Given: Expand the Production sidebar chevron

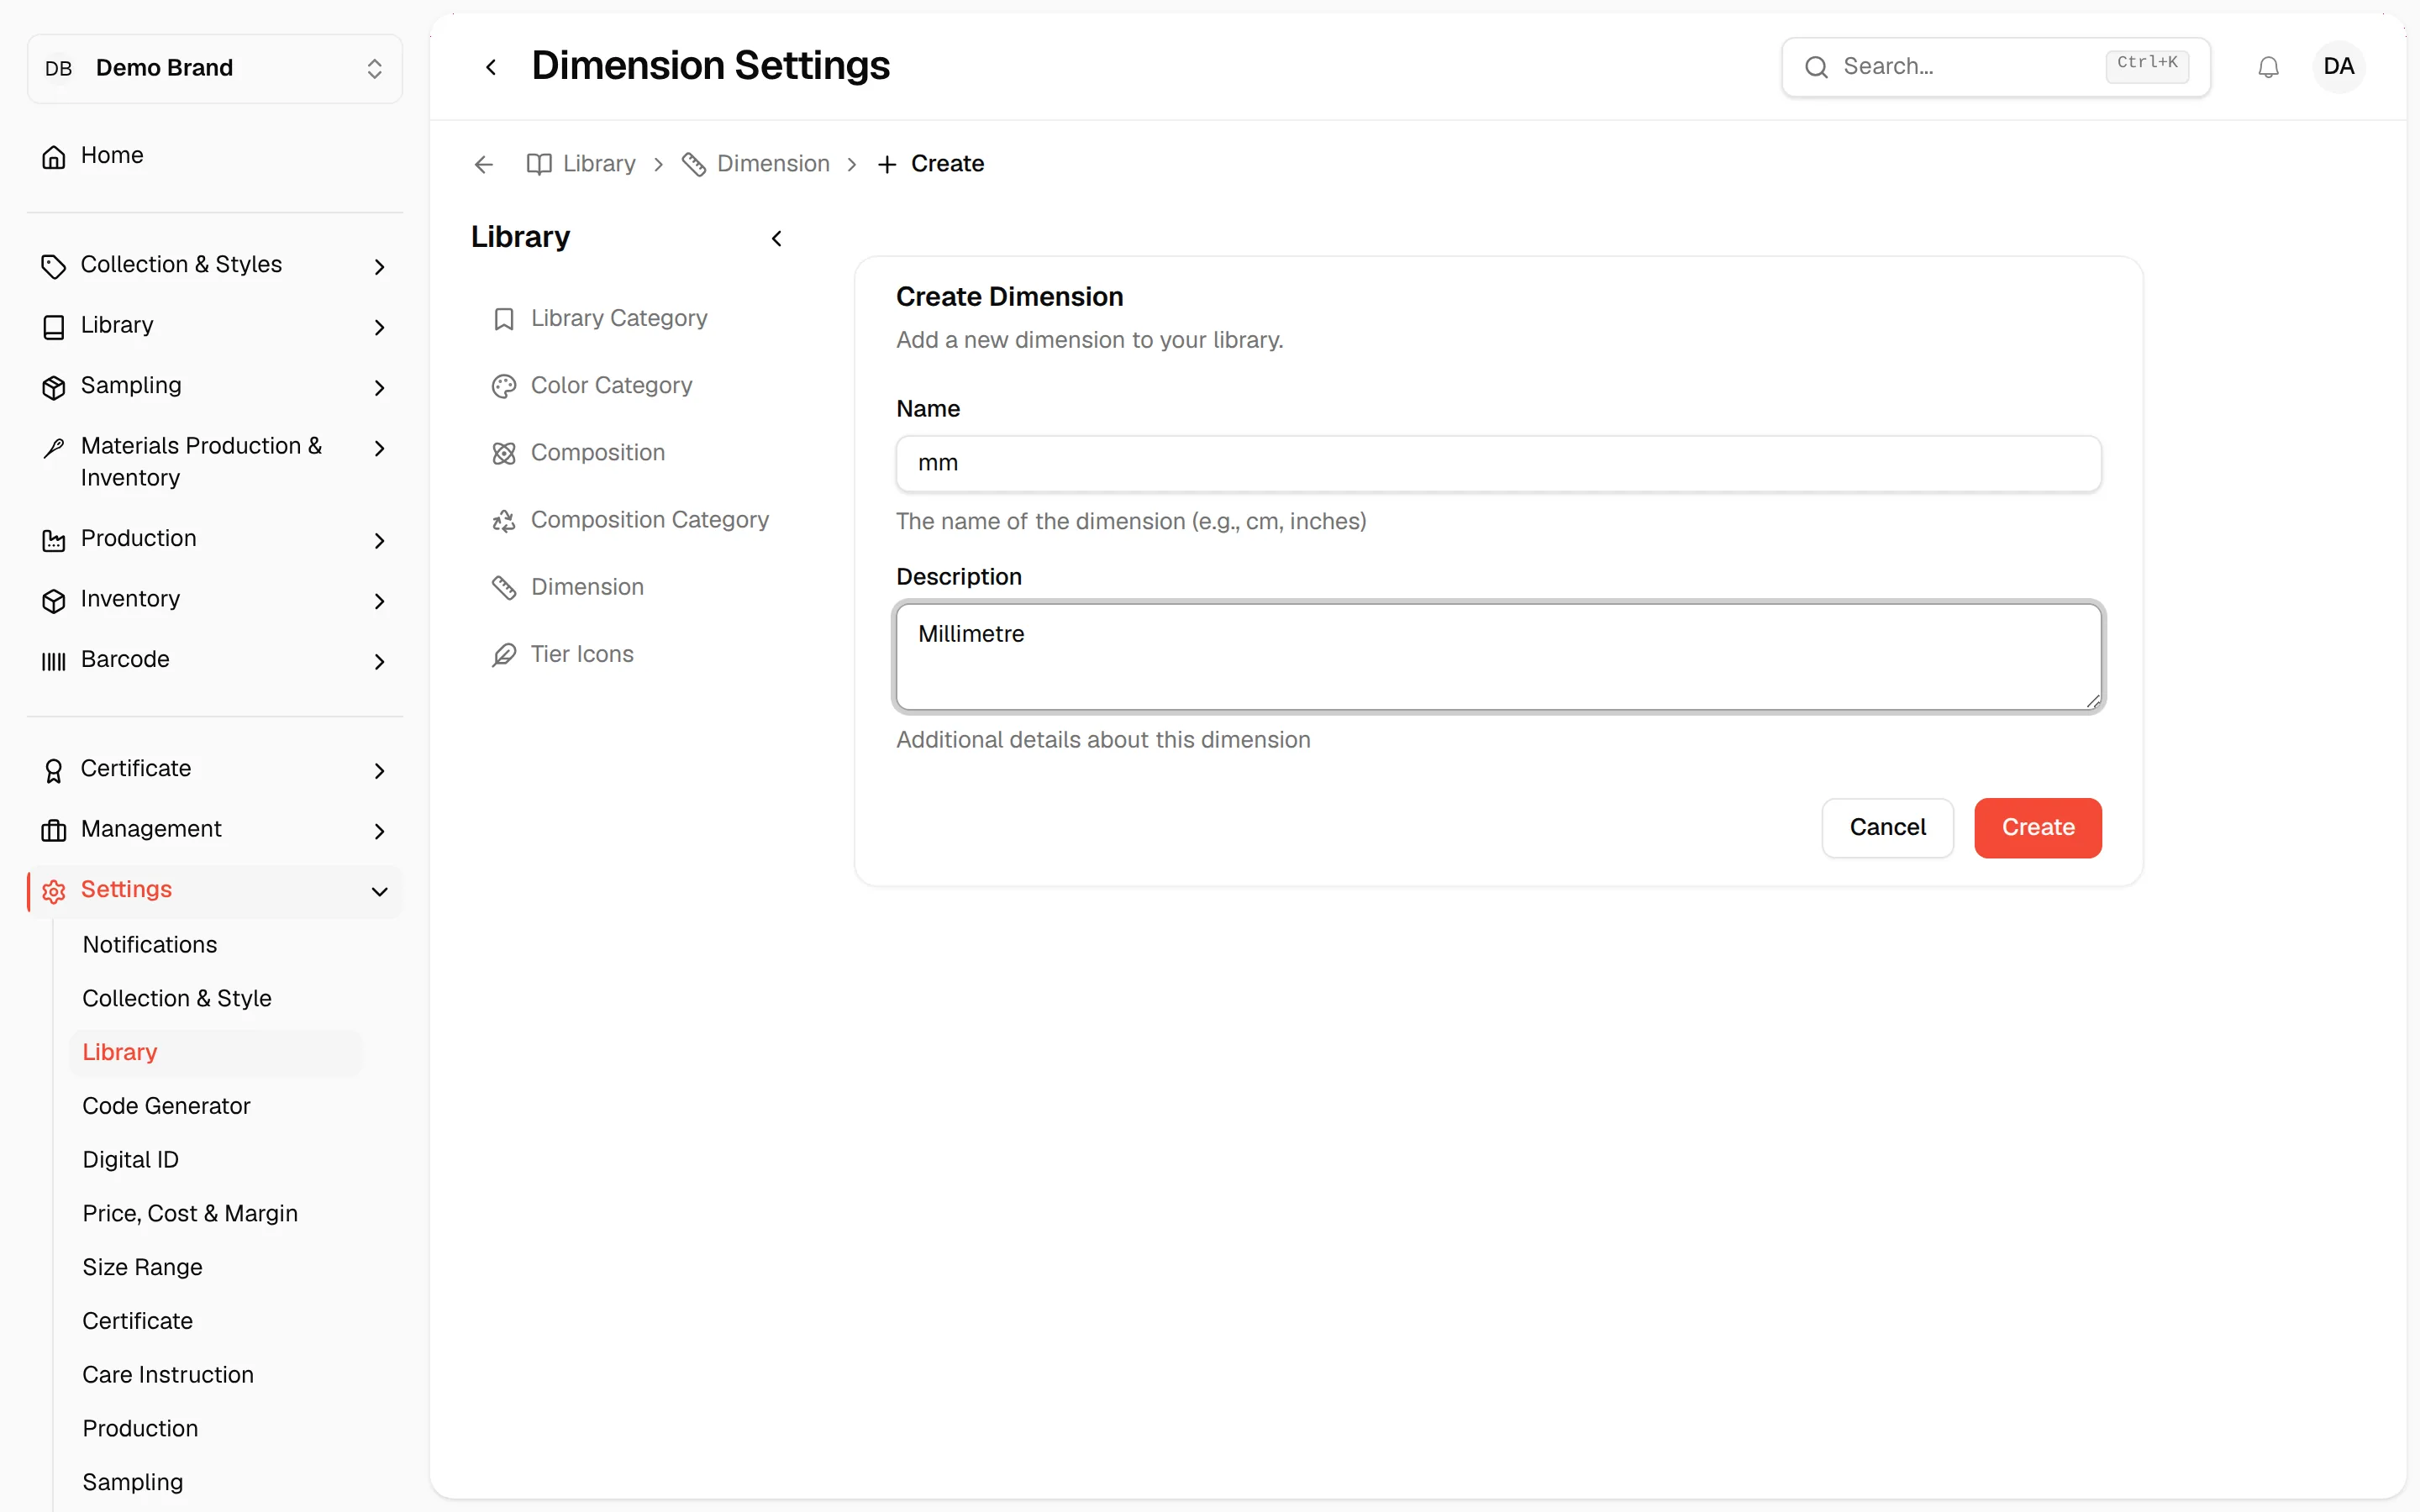Looking at the screenshot, I should pos(379,540).
